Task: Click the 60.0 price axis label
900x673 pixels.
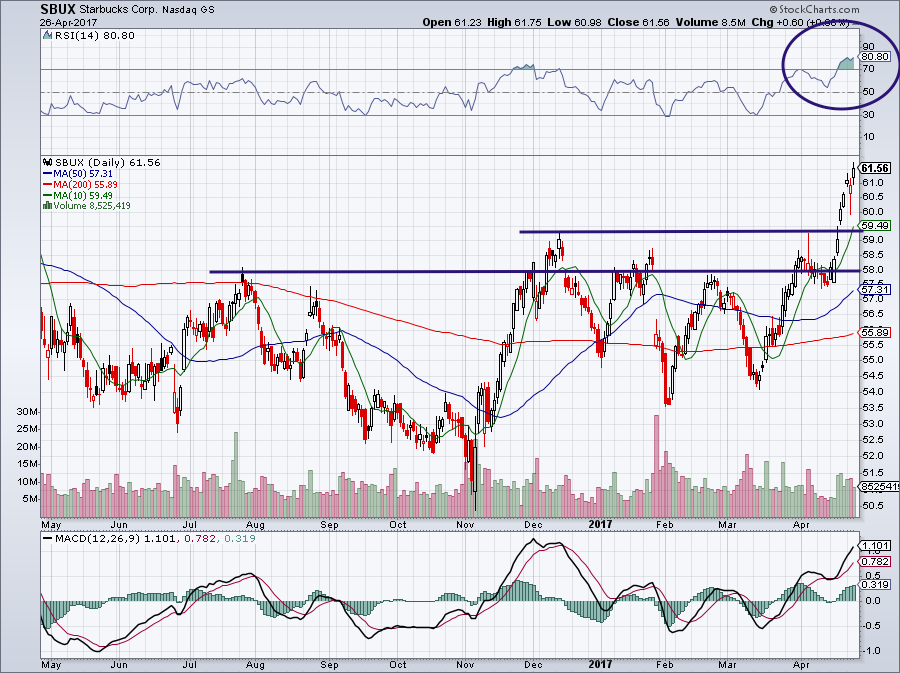Action: pyautogui.click(x=872, y=211)
